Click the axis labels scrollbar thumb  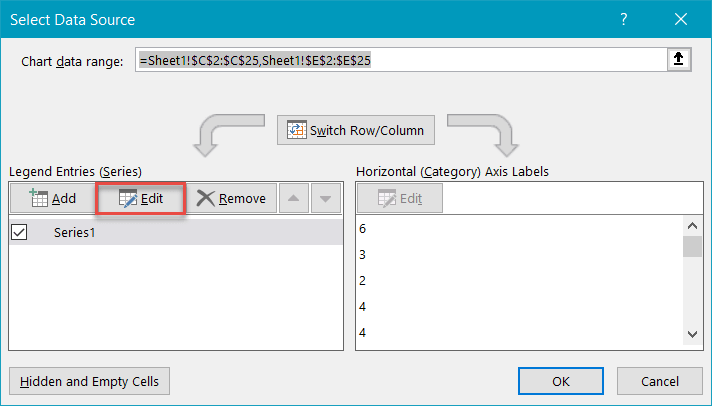[x=691, y=247]
